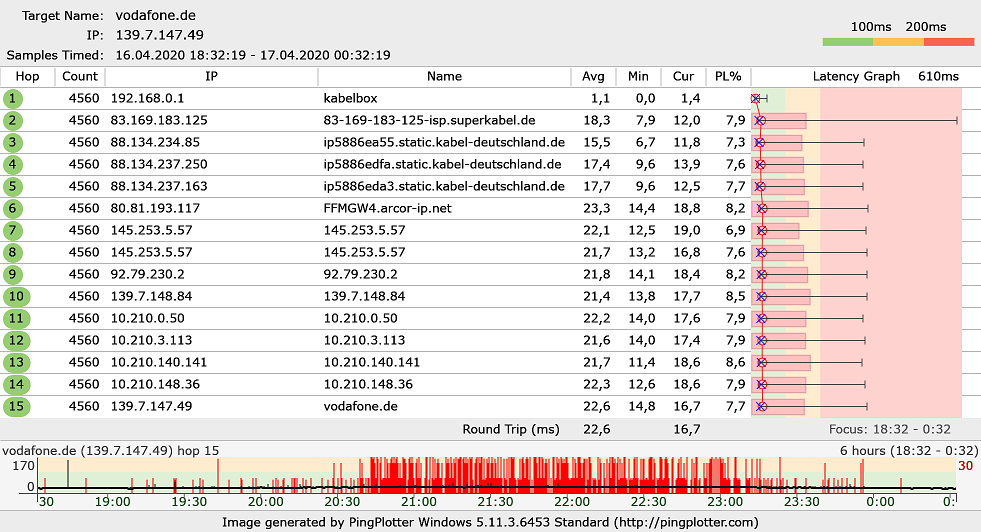
Task: Click the hop 7 green badge
Action: [x=13, y=230]
